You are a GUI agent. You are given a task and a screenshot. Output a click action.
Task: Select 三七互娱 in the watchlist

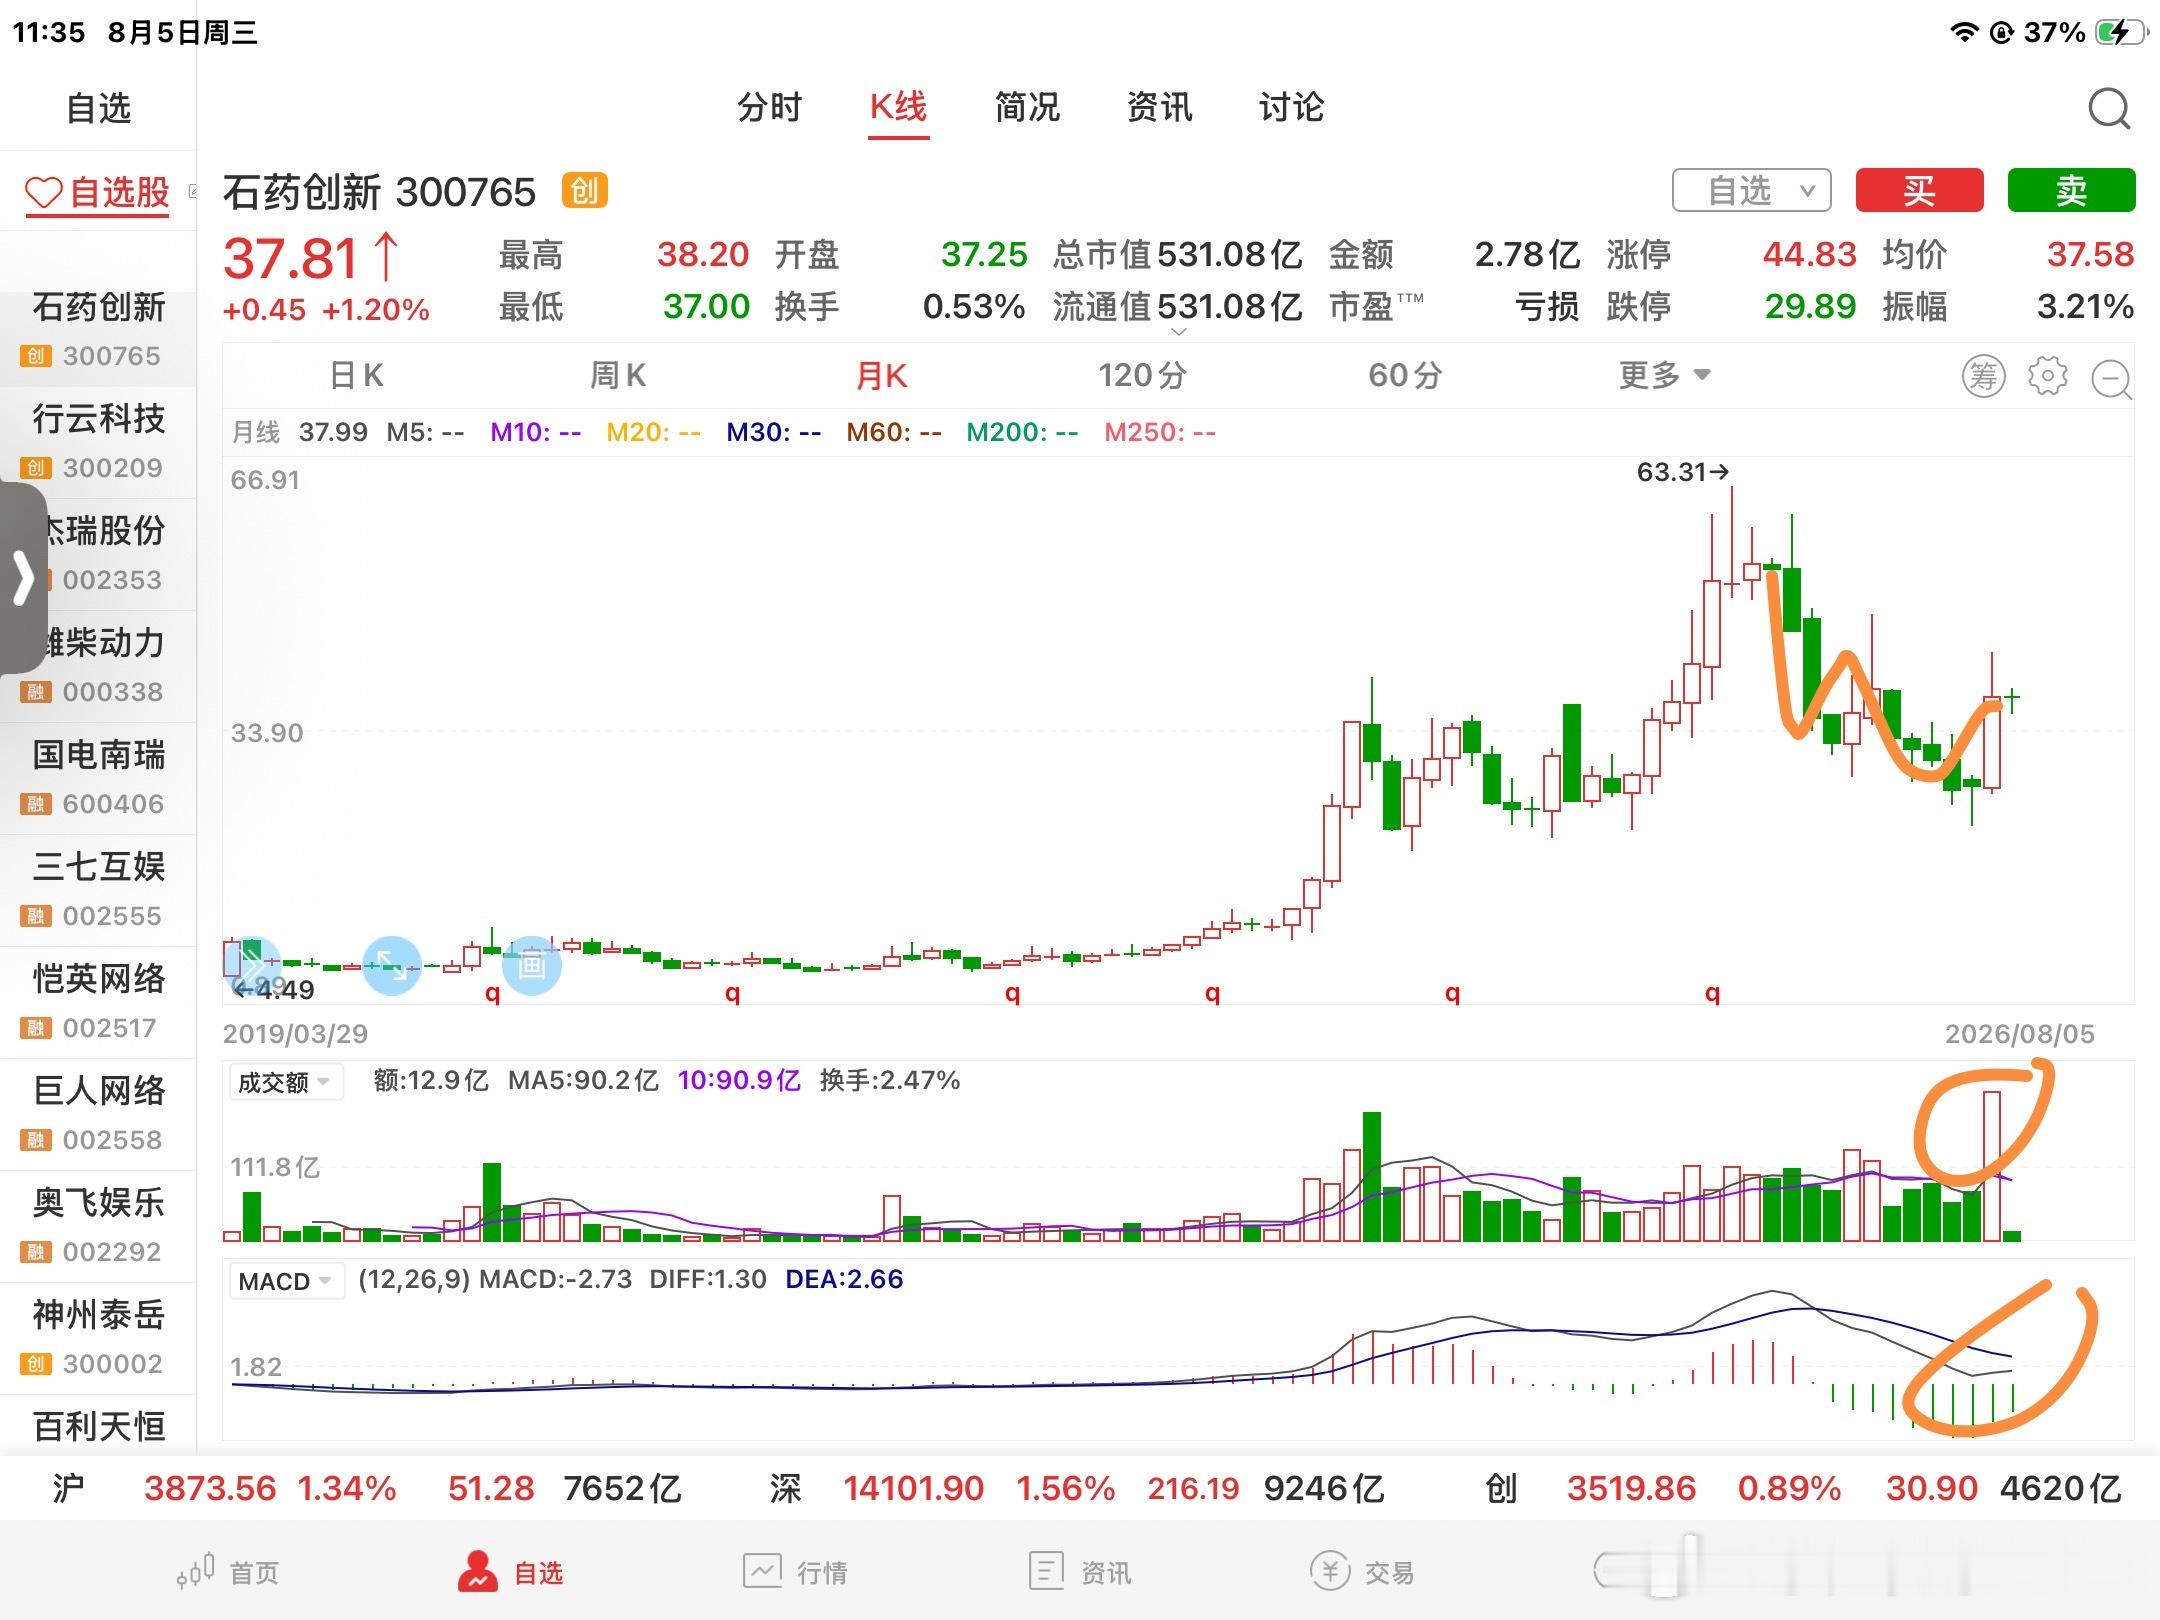pos(98,890)
